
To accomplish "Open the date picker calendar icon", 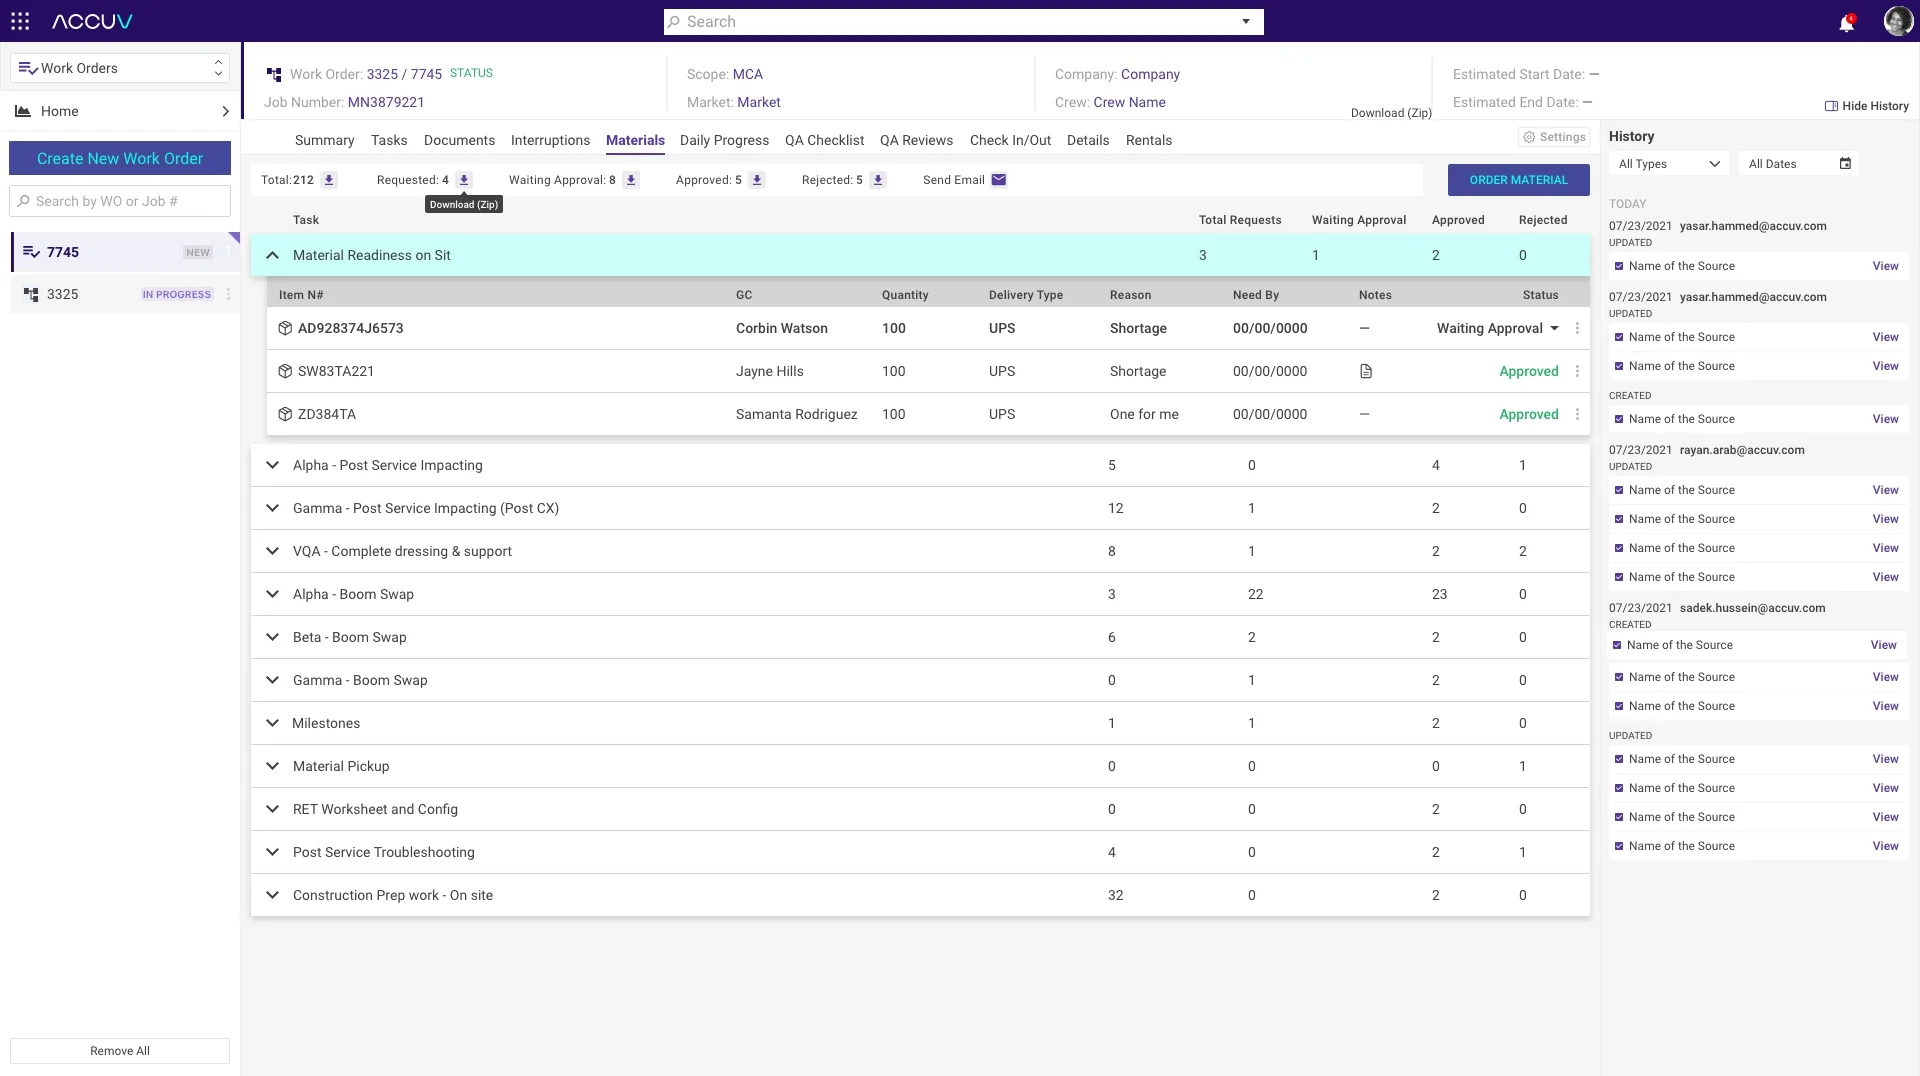I will click(x=1845, y=164).
